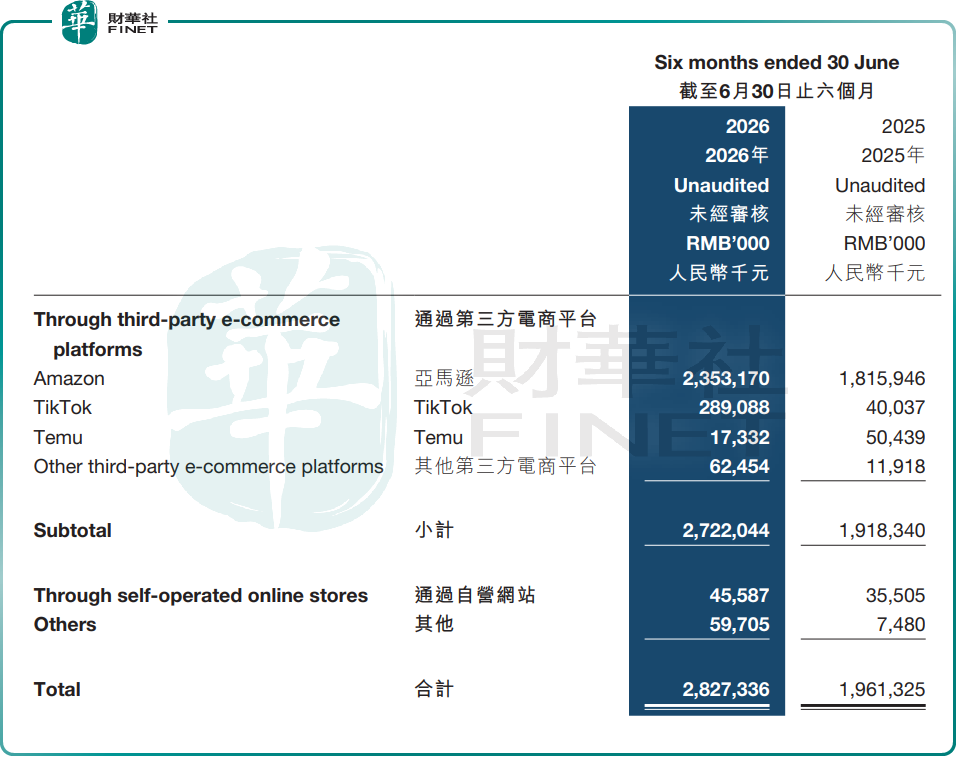
Task: Click the Total 2025 value 1,961,325
Action: click(x=882, y=689)
